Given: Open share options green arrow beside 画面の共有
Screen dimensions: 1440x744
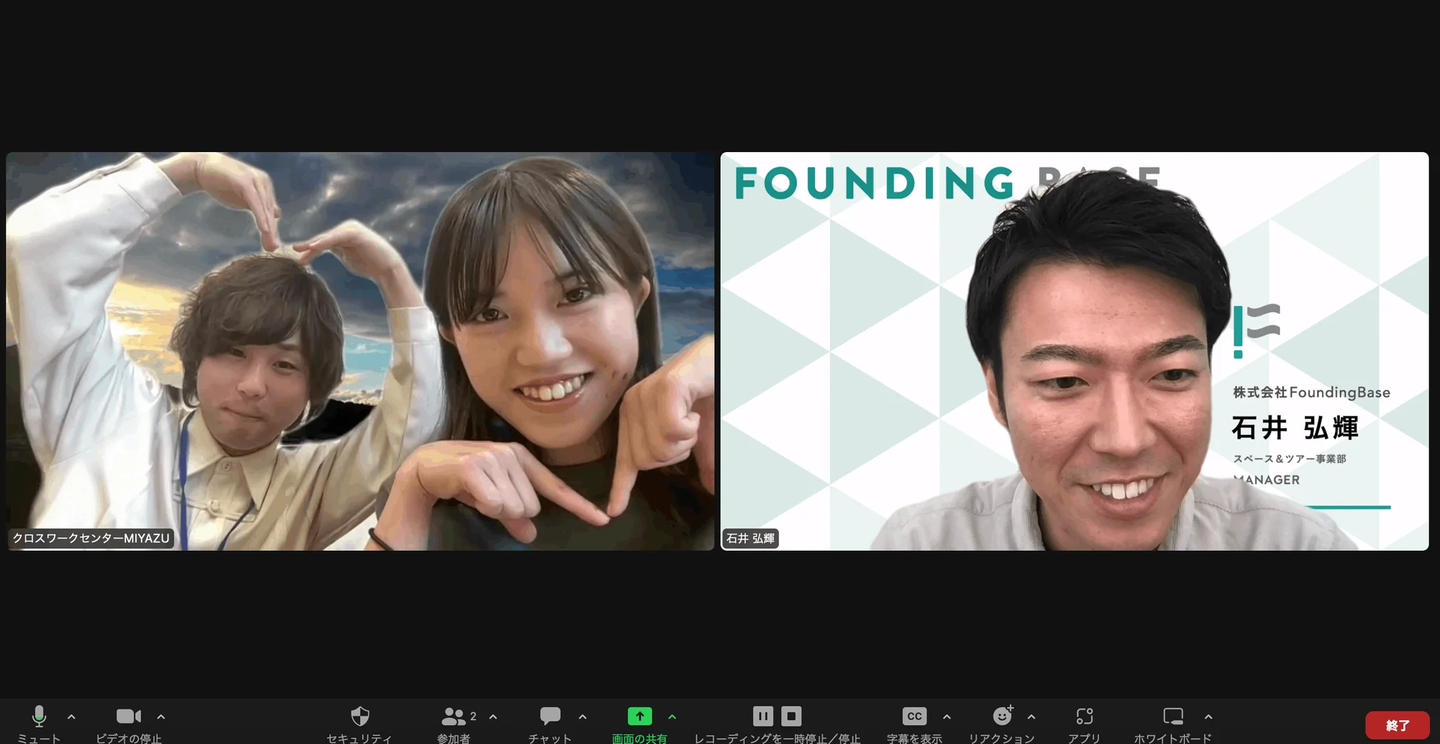Looking at the screenshot, I should point(672,716).
